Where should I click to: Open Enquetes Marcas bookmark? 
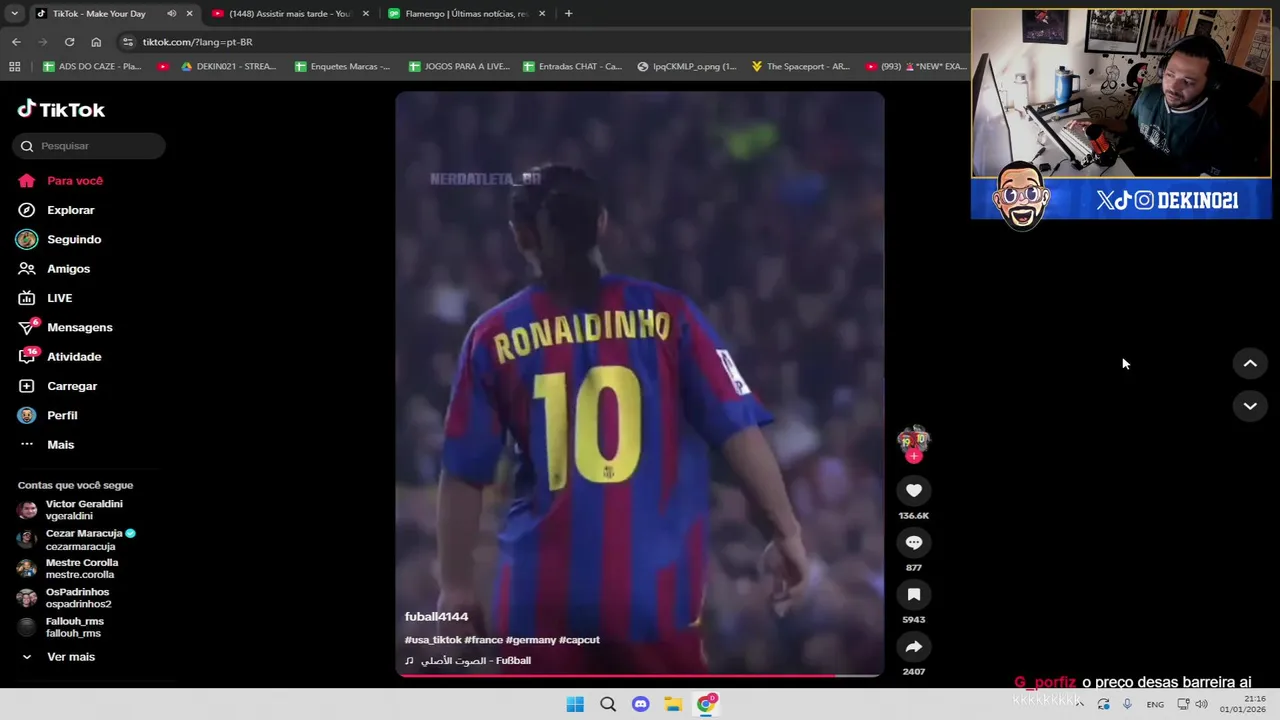pyautogui.click(x=342, y=66)
